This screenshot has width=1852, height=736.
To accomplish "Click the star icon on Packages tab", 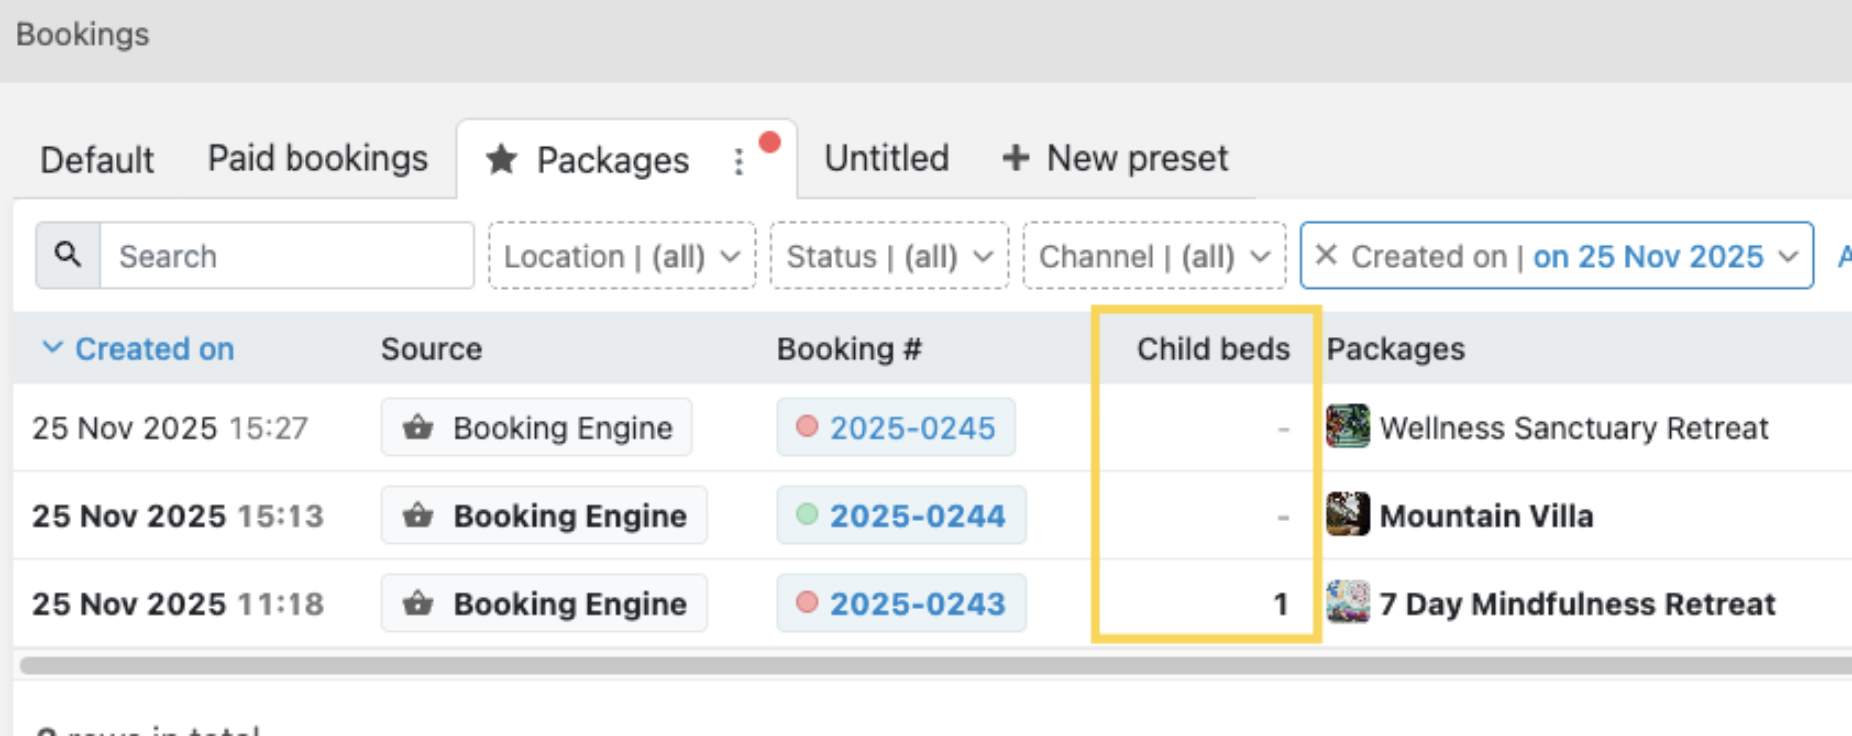I will [501, 159].
